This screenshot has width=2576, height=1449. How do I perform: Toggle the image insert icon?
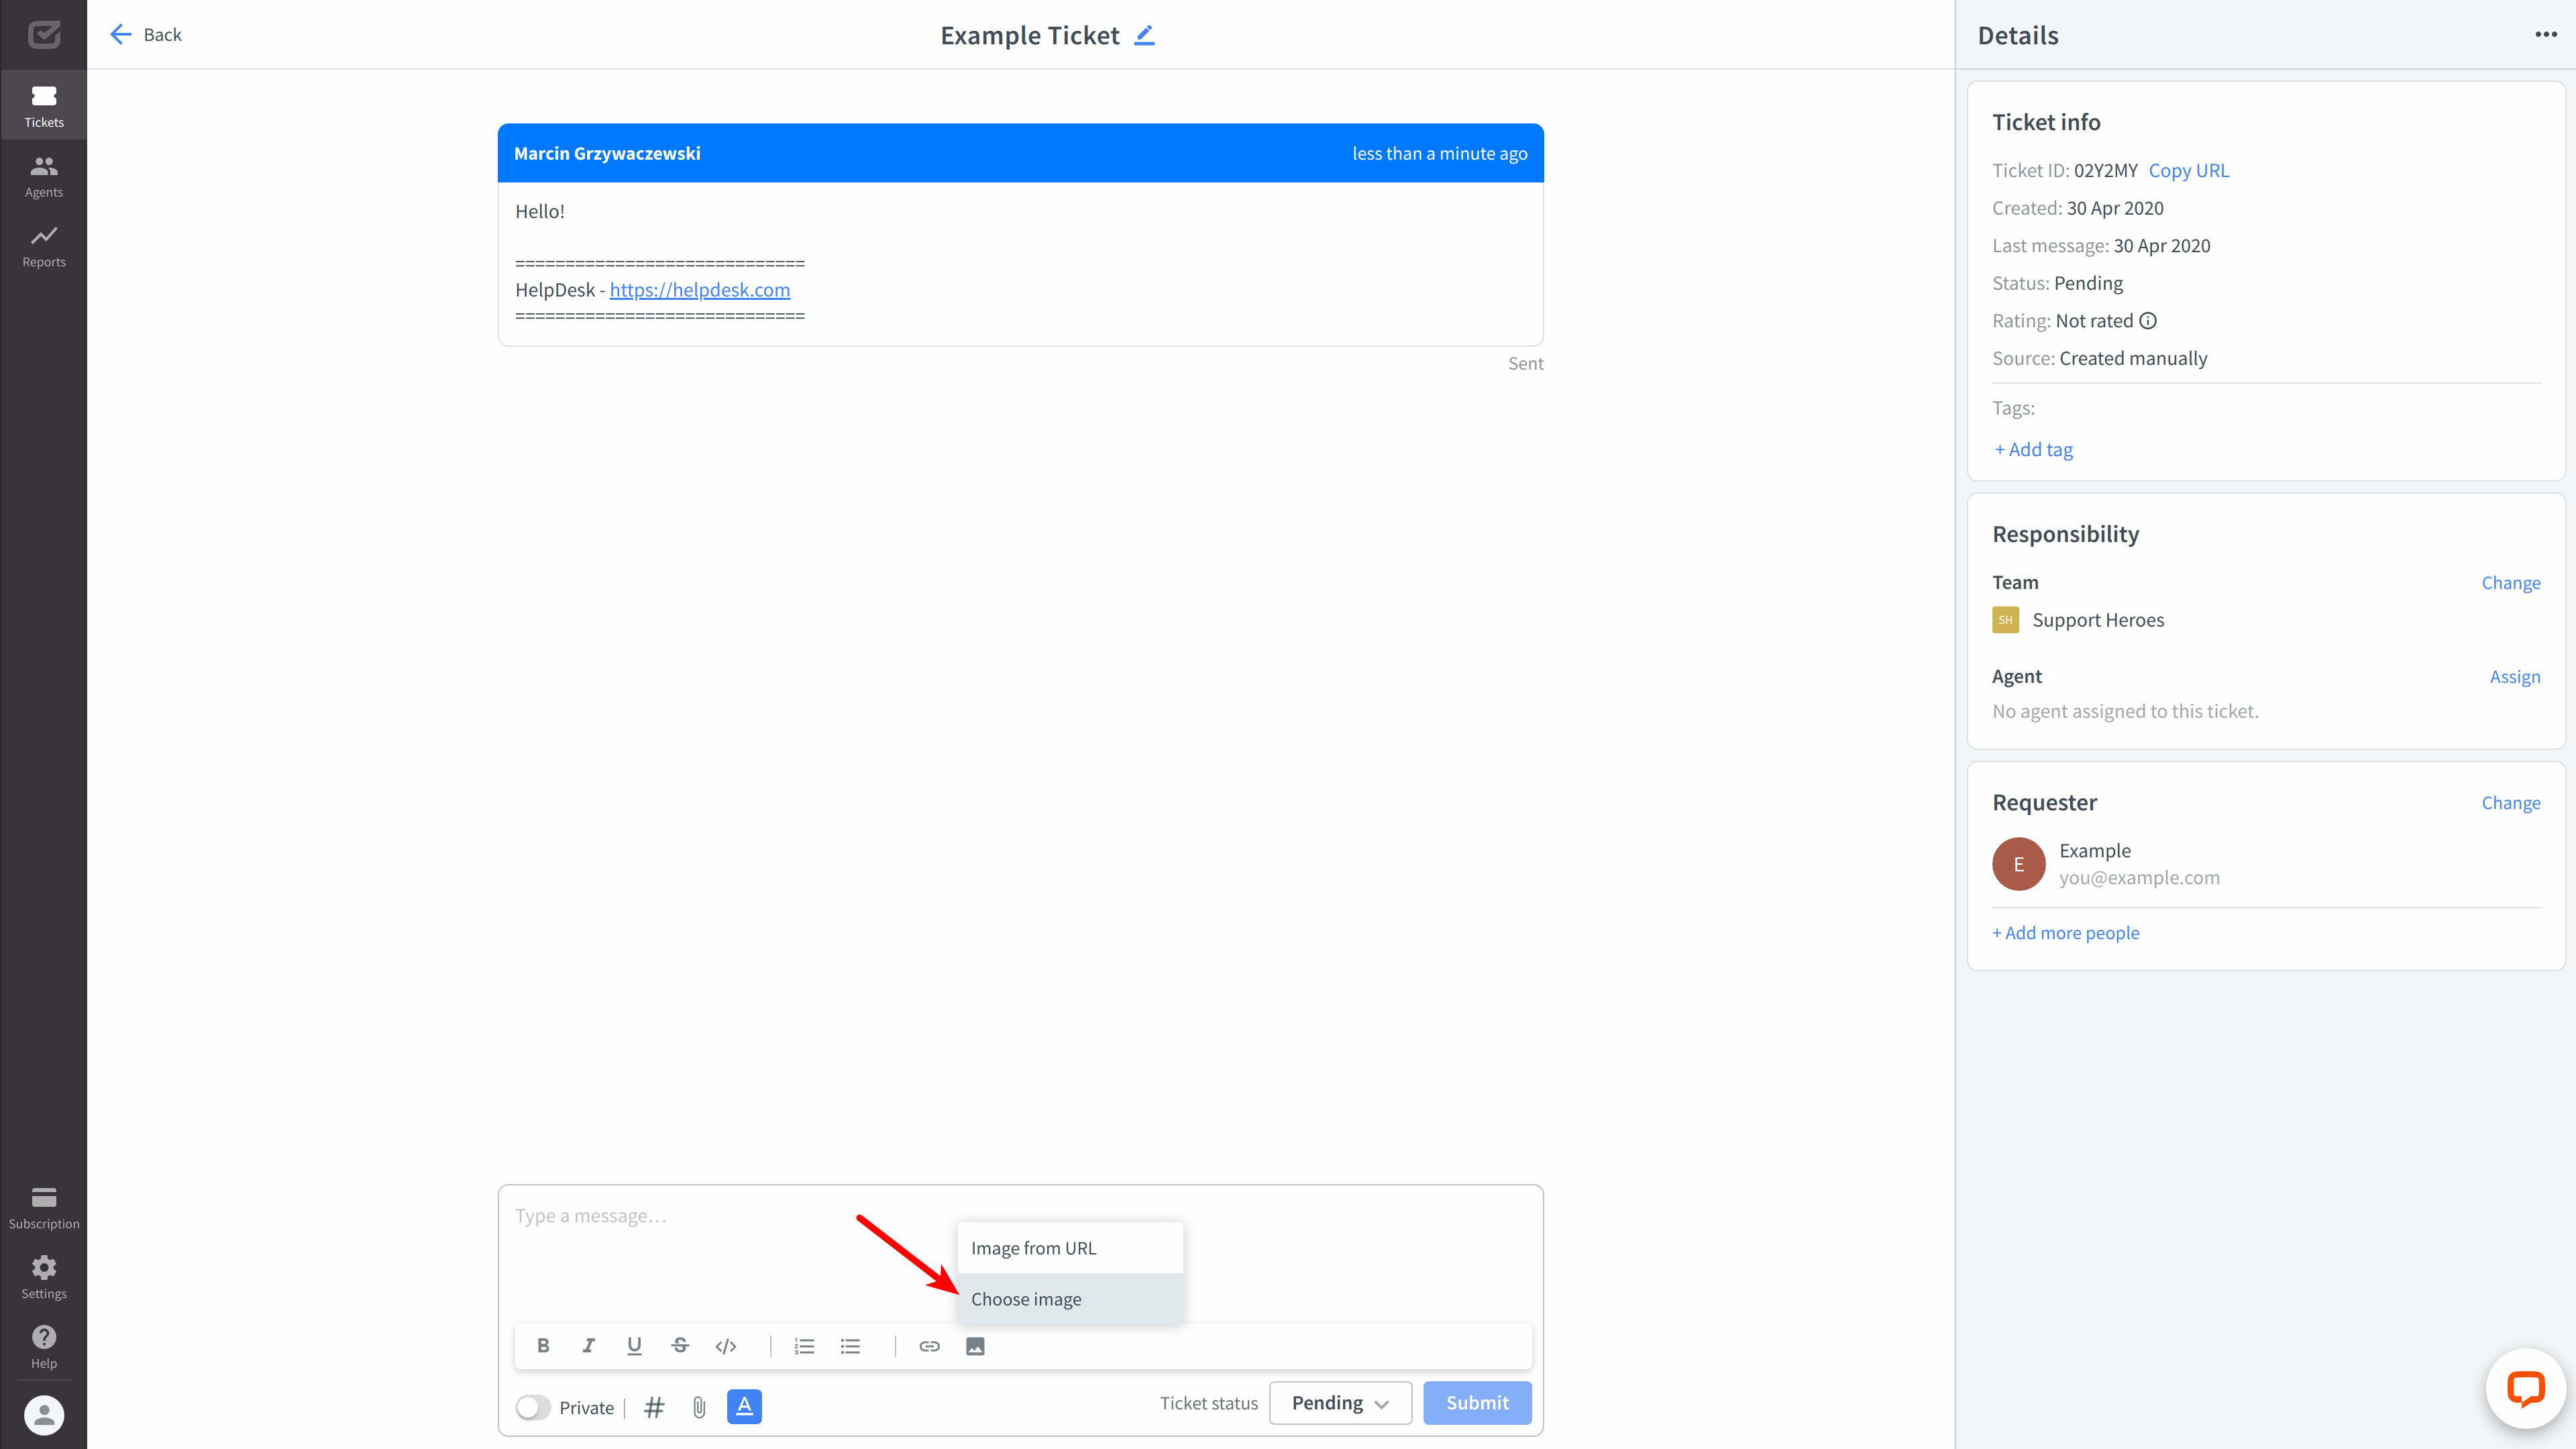pos(975,1346)
